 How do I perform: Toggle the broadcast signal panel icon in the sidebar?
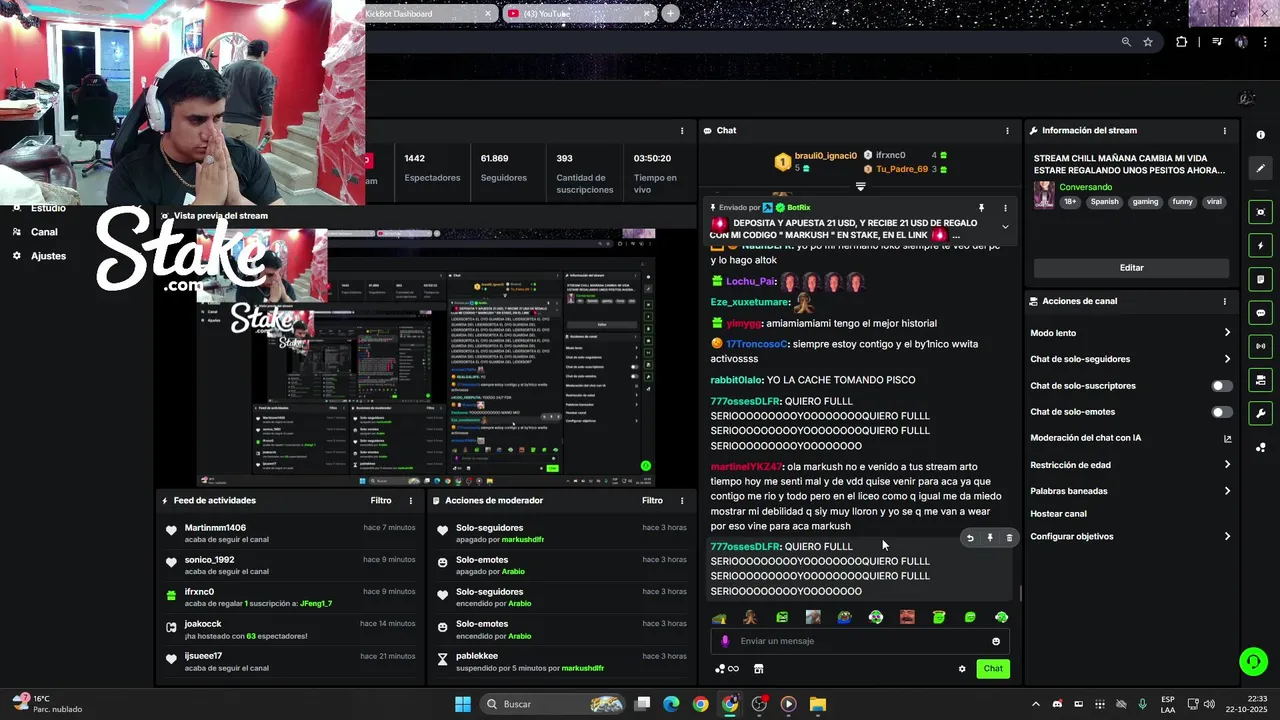tap(1260, 346)
